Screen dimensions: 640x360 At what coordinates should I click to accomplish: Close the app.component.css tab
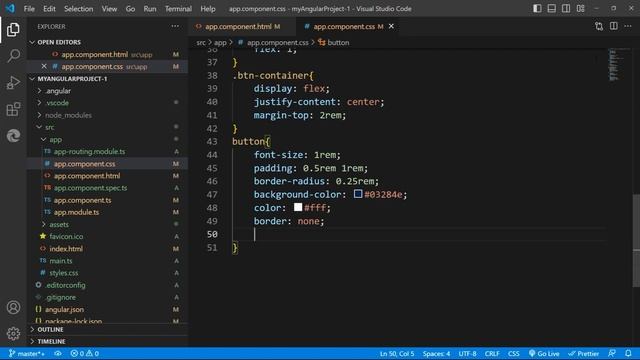pyautogui.click(x=391, y=26)
